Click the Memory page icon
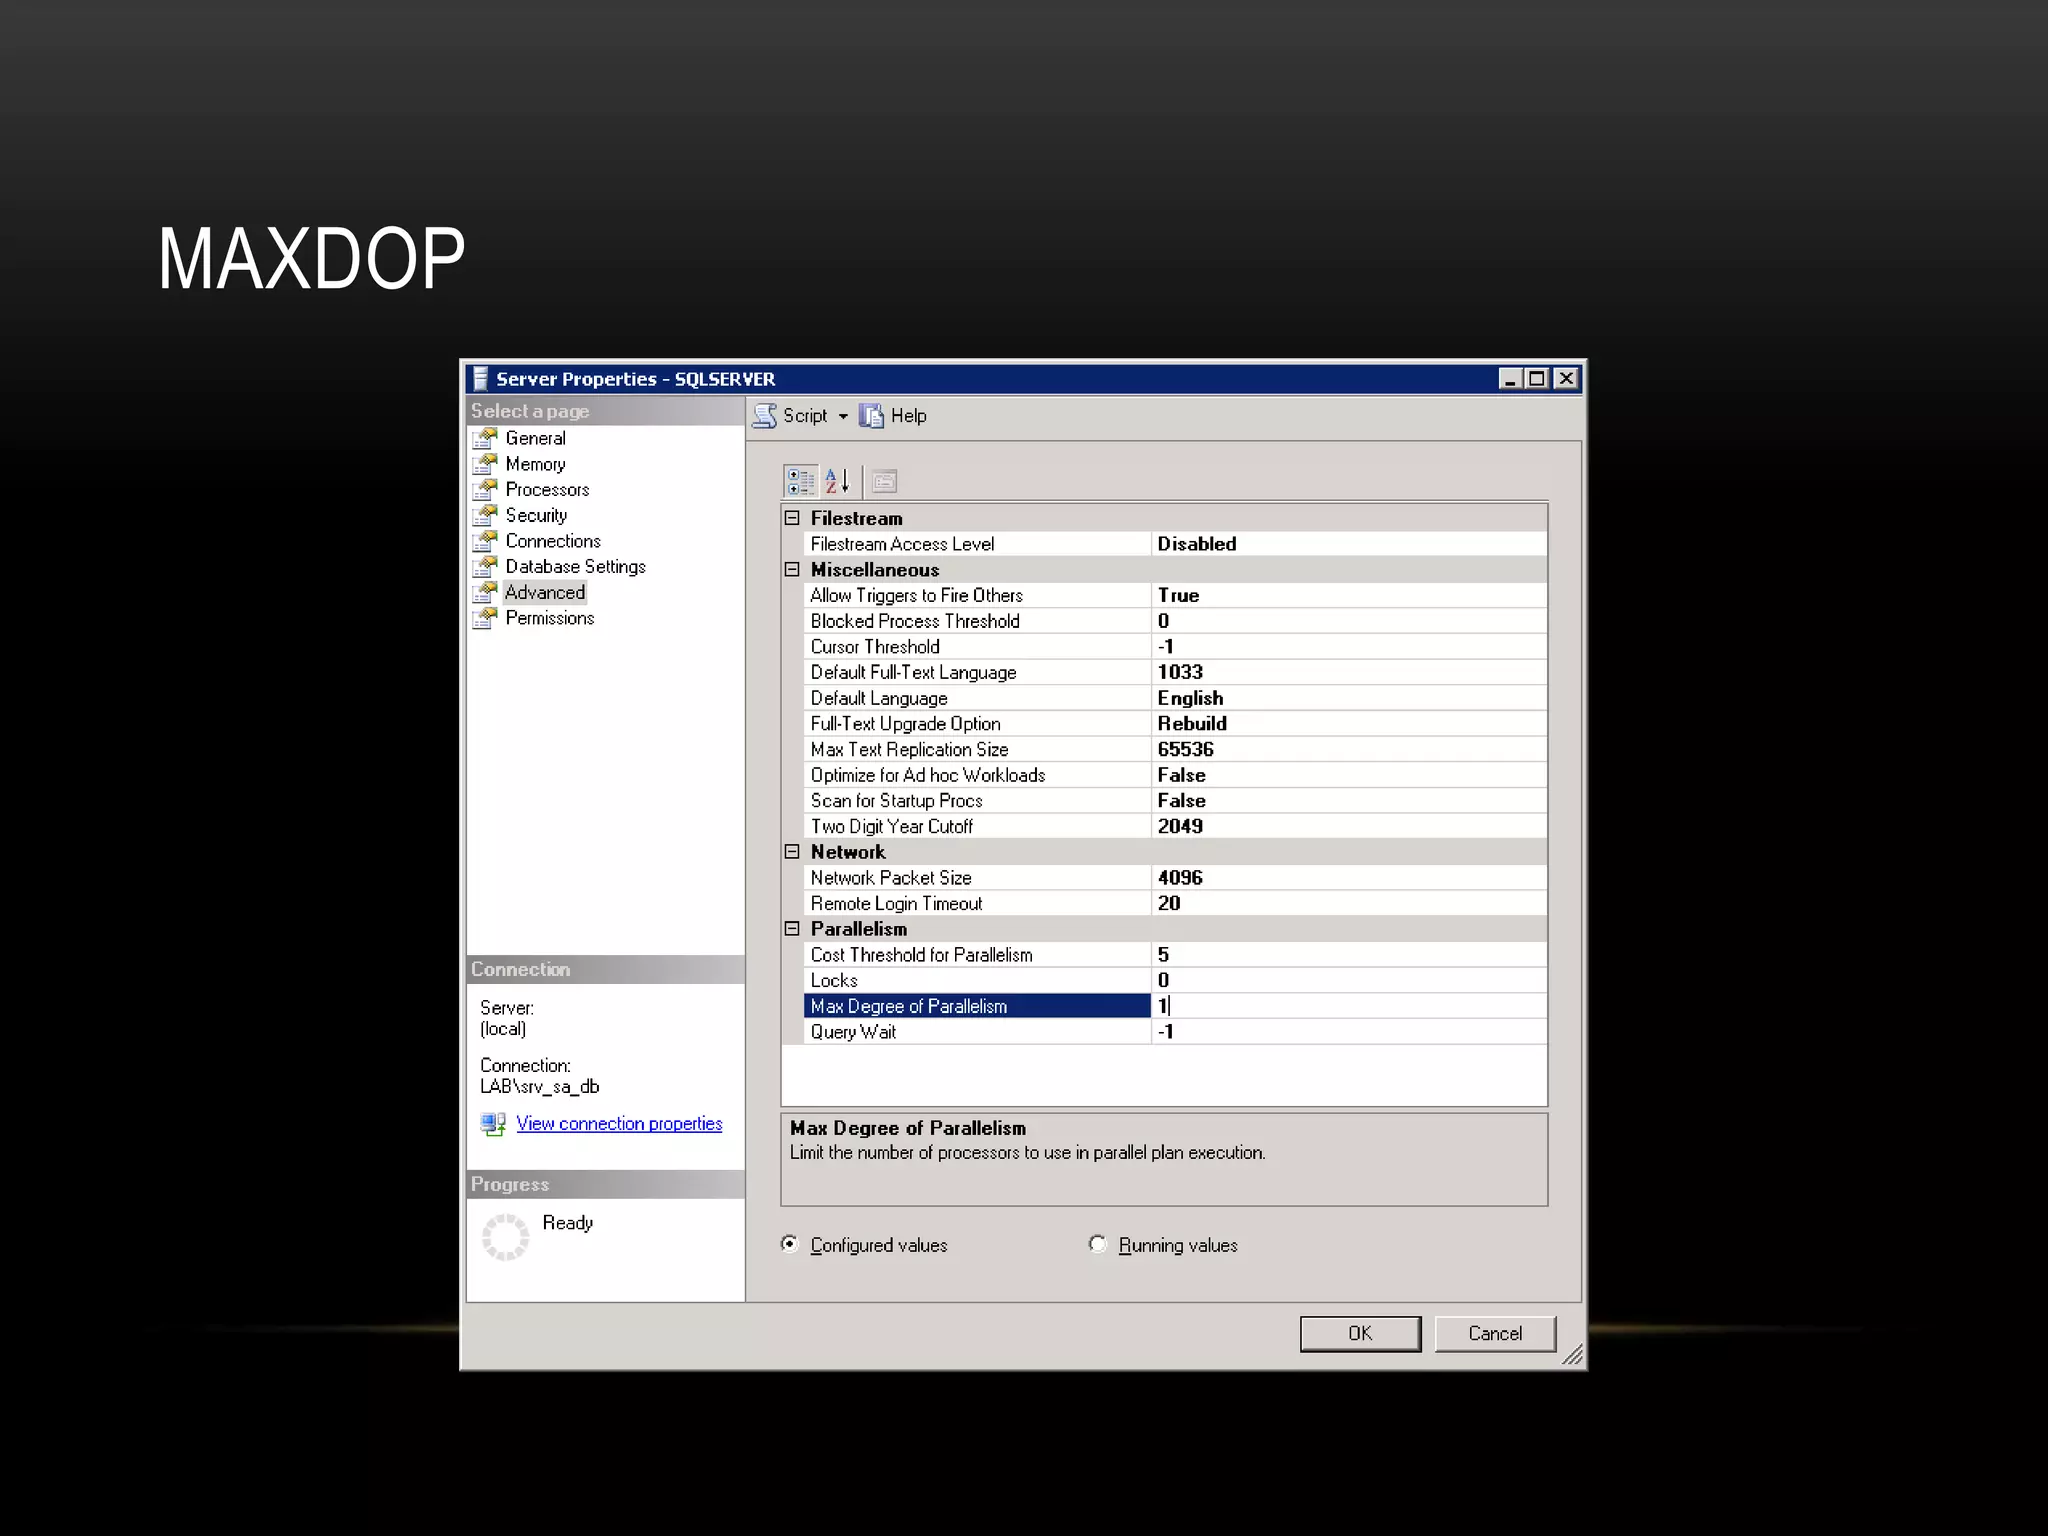The image size is (2048, 1536). pos(485,464)
